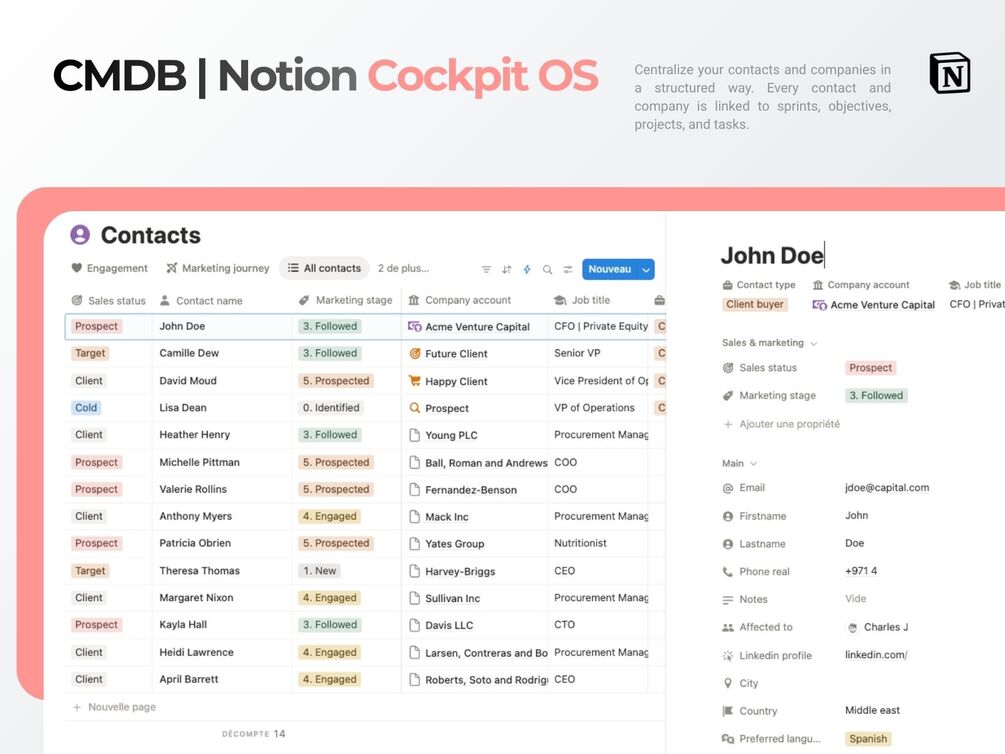Switch to the Marketing journey tab
The image size is (1005, 754).
[x=218, y=268]
